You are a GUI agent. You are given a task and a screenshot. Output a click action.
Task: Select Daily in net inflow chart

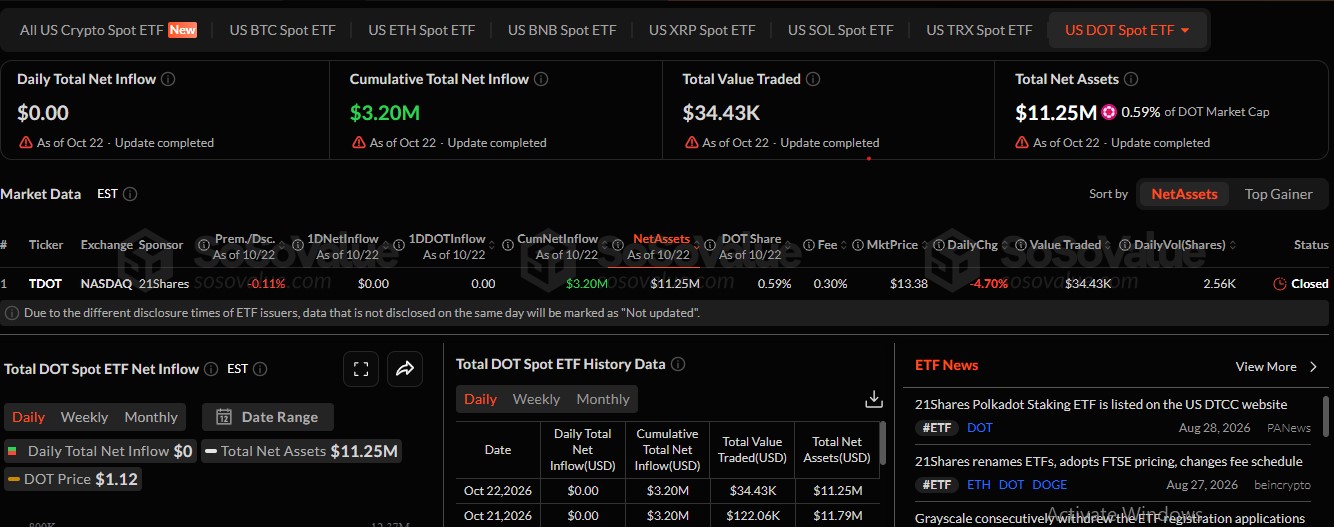coord(28,417)
